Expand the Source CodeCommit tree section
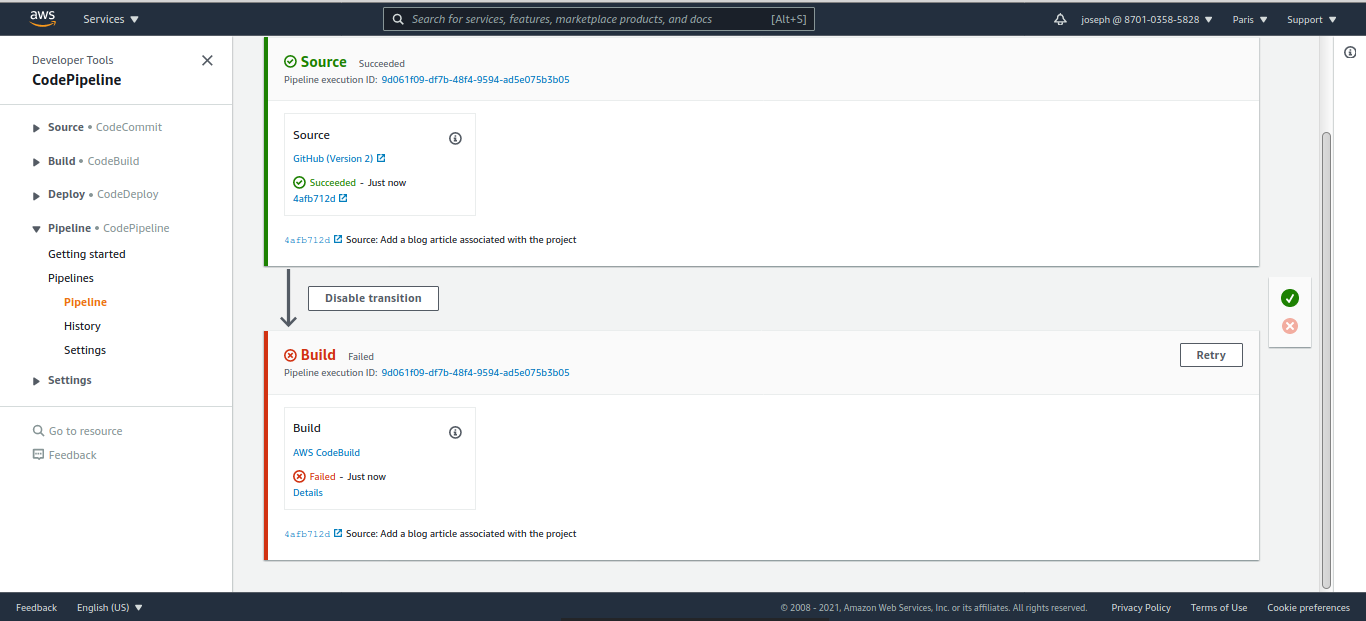 [x=37, y=128]
